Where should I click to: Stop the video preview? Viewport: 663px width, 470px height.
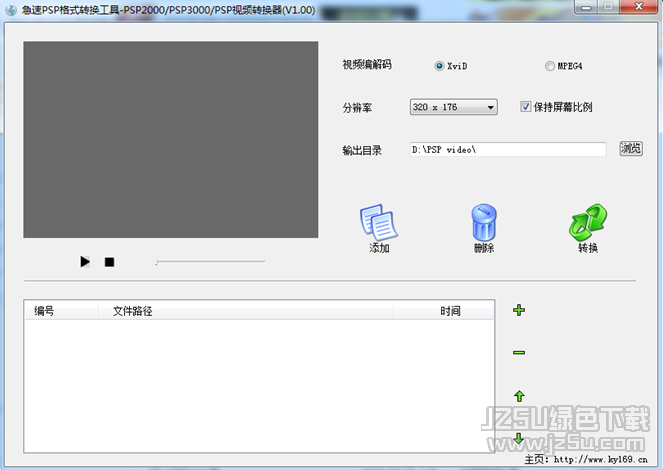click(110, 262)
